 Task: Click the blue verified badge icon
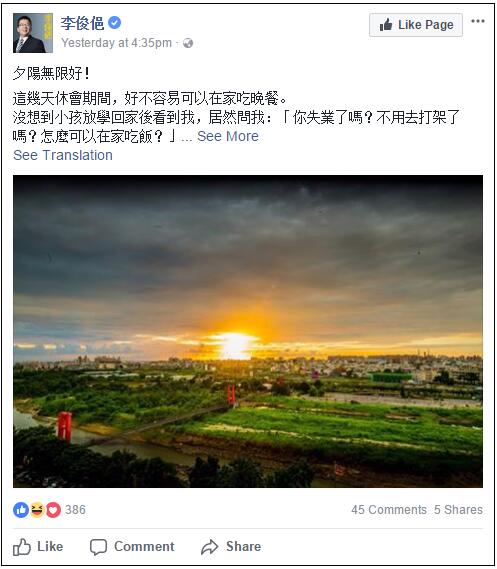point(114,23)
